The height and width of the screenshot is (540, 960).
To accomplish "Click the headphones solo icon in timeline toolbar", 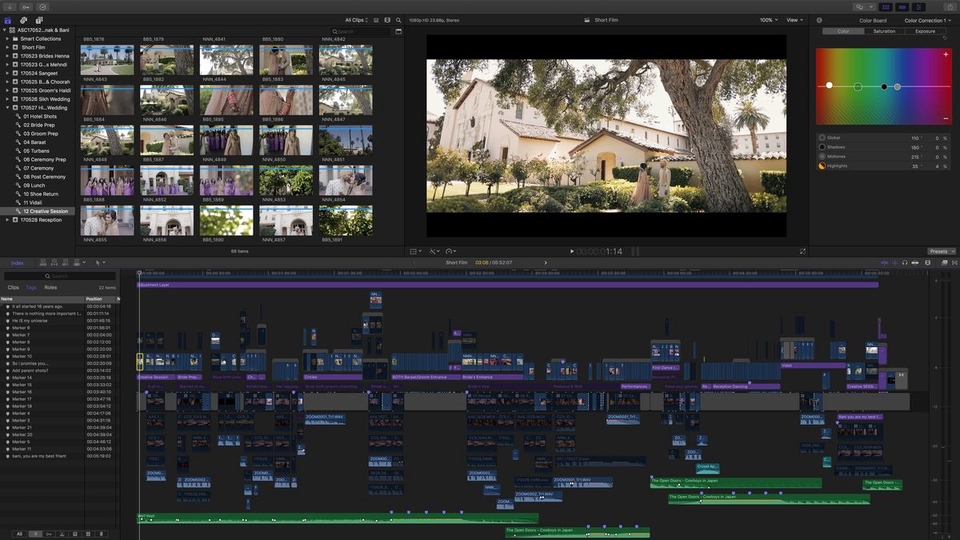I will coord(905,263).
